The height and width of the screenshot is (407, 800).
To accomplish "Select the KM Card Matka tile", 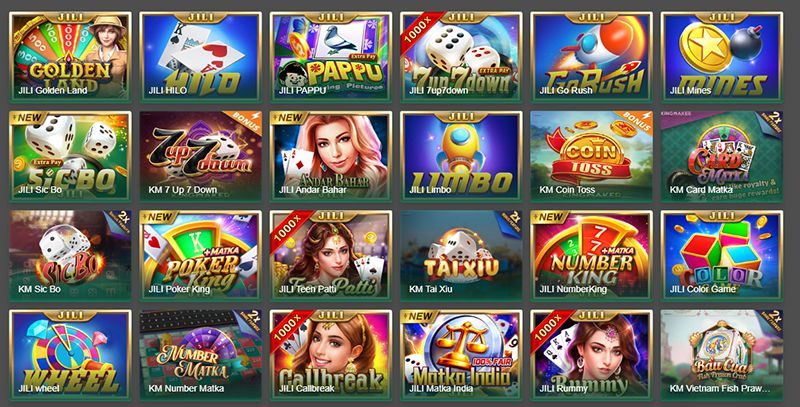I will (x=722, y=156).
